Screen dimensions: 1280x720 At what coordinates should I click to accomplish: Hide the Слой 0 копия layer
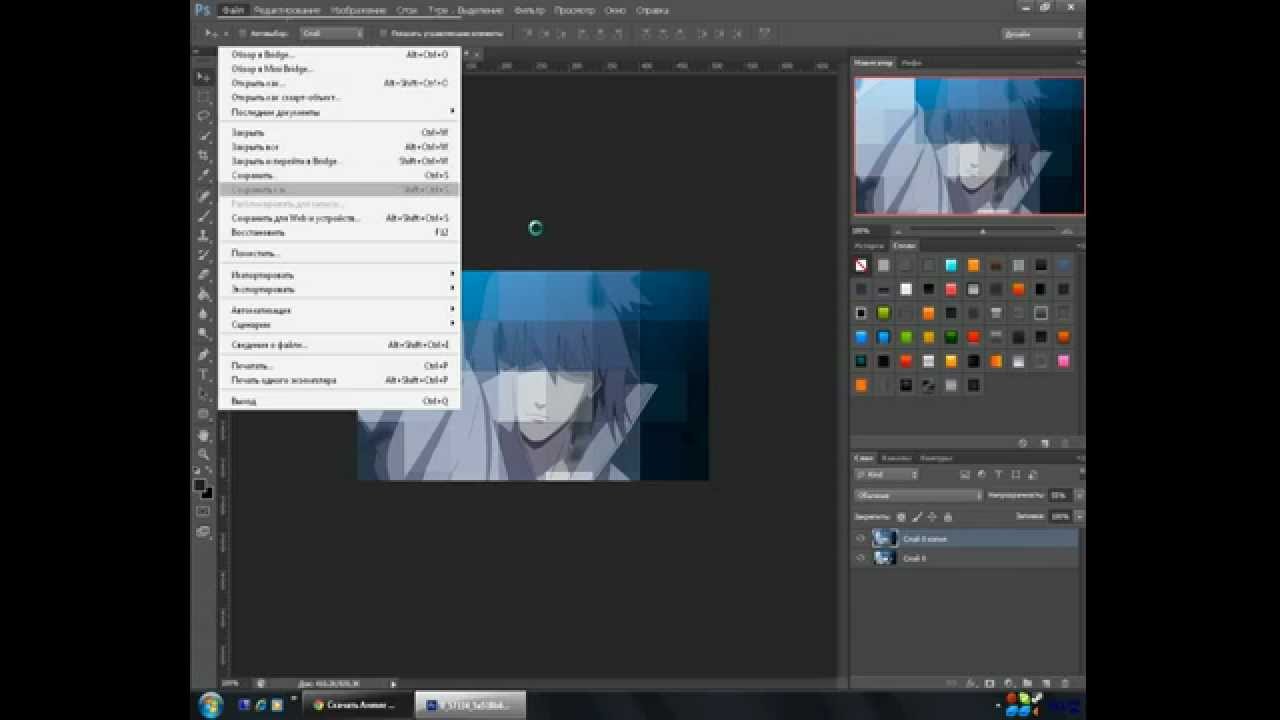pyautogui.click(x=861, y=538)
